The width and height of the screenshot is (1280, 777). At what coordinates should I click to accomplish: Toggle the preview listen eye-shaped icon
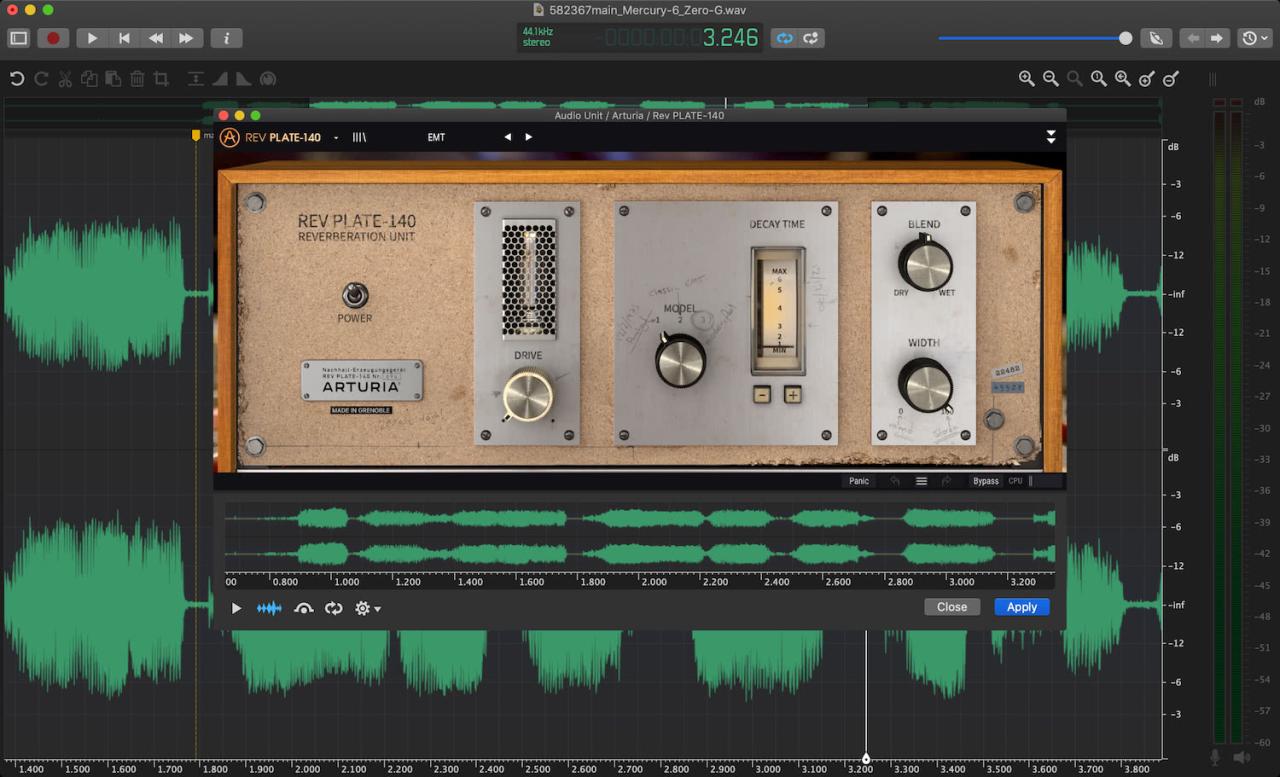coord(304,608)
